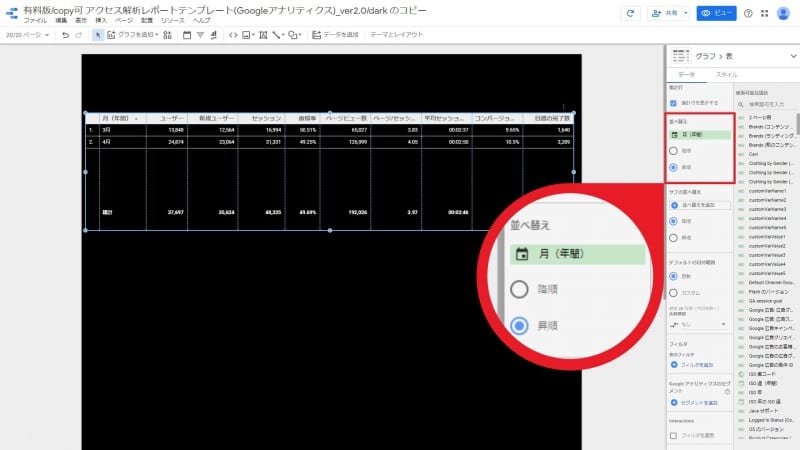Select 降順 radio under 並べ替え
Viewport: 800px width, 450px height.
[x=673, y=151]
